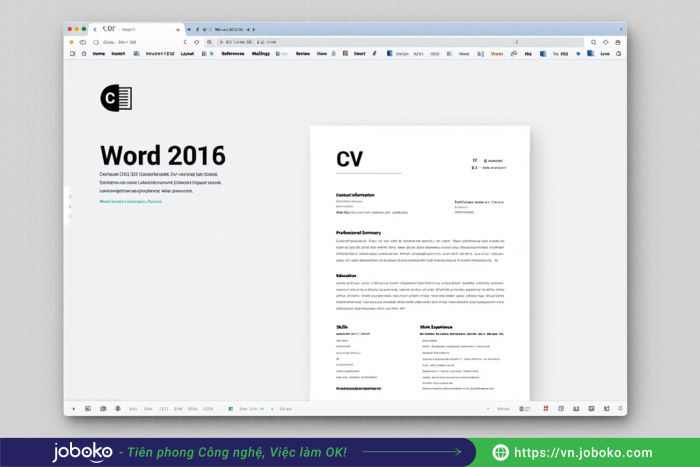Open the Home ribbon tab
This screenshot has width=700, height=467.
pyautogui.click(x=99, y=54)
